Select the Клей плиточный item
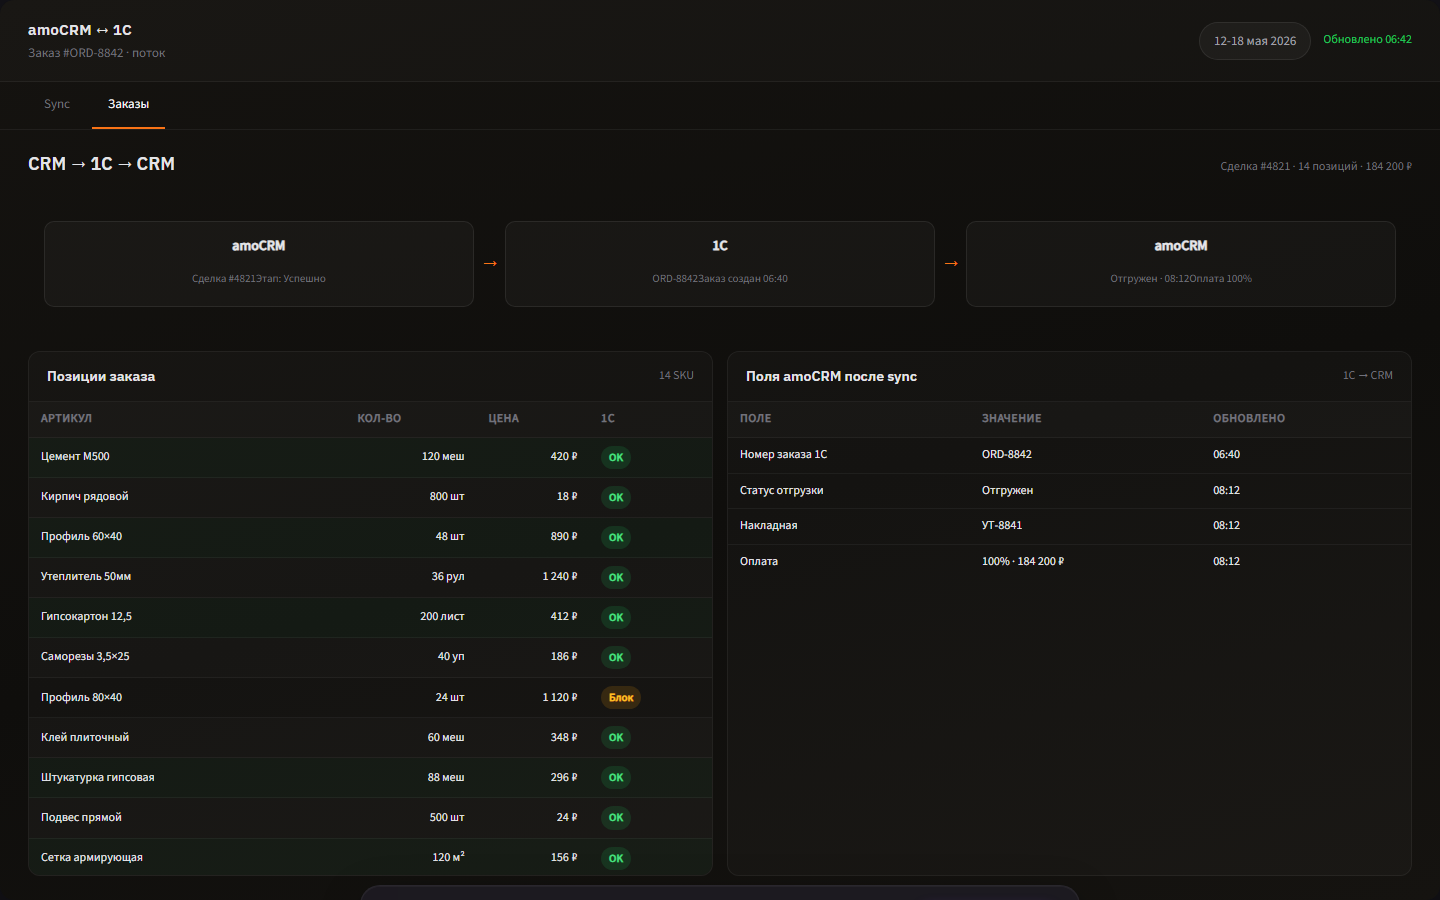 tap(85, 737)
